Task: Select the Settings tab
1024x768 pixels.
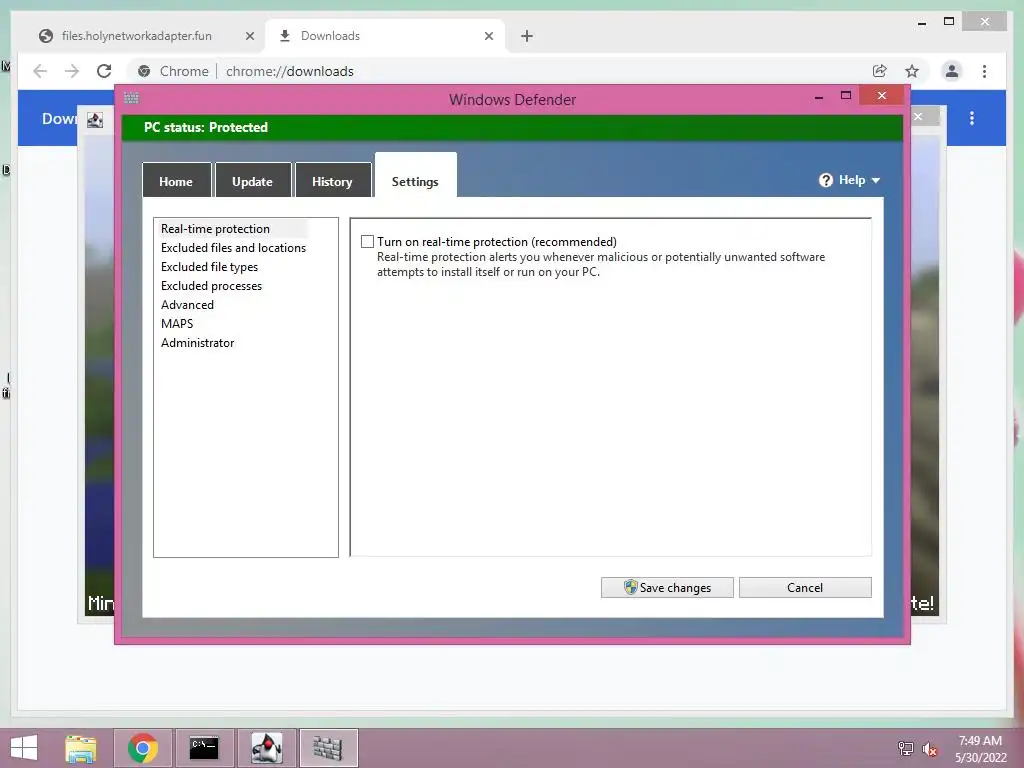Action: point(415,176)
